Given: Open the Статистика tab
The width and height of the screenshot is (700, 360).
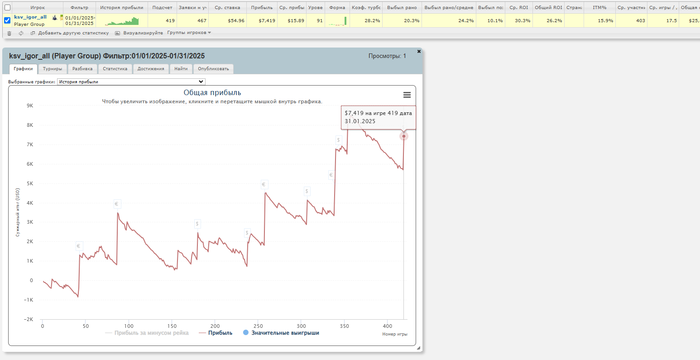Looking at the screenshot, I should click(115, 69).
